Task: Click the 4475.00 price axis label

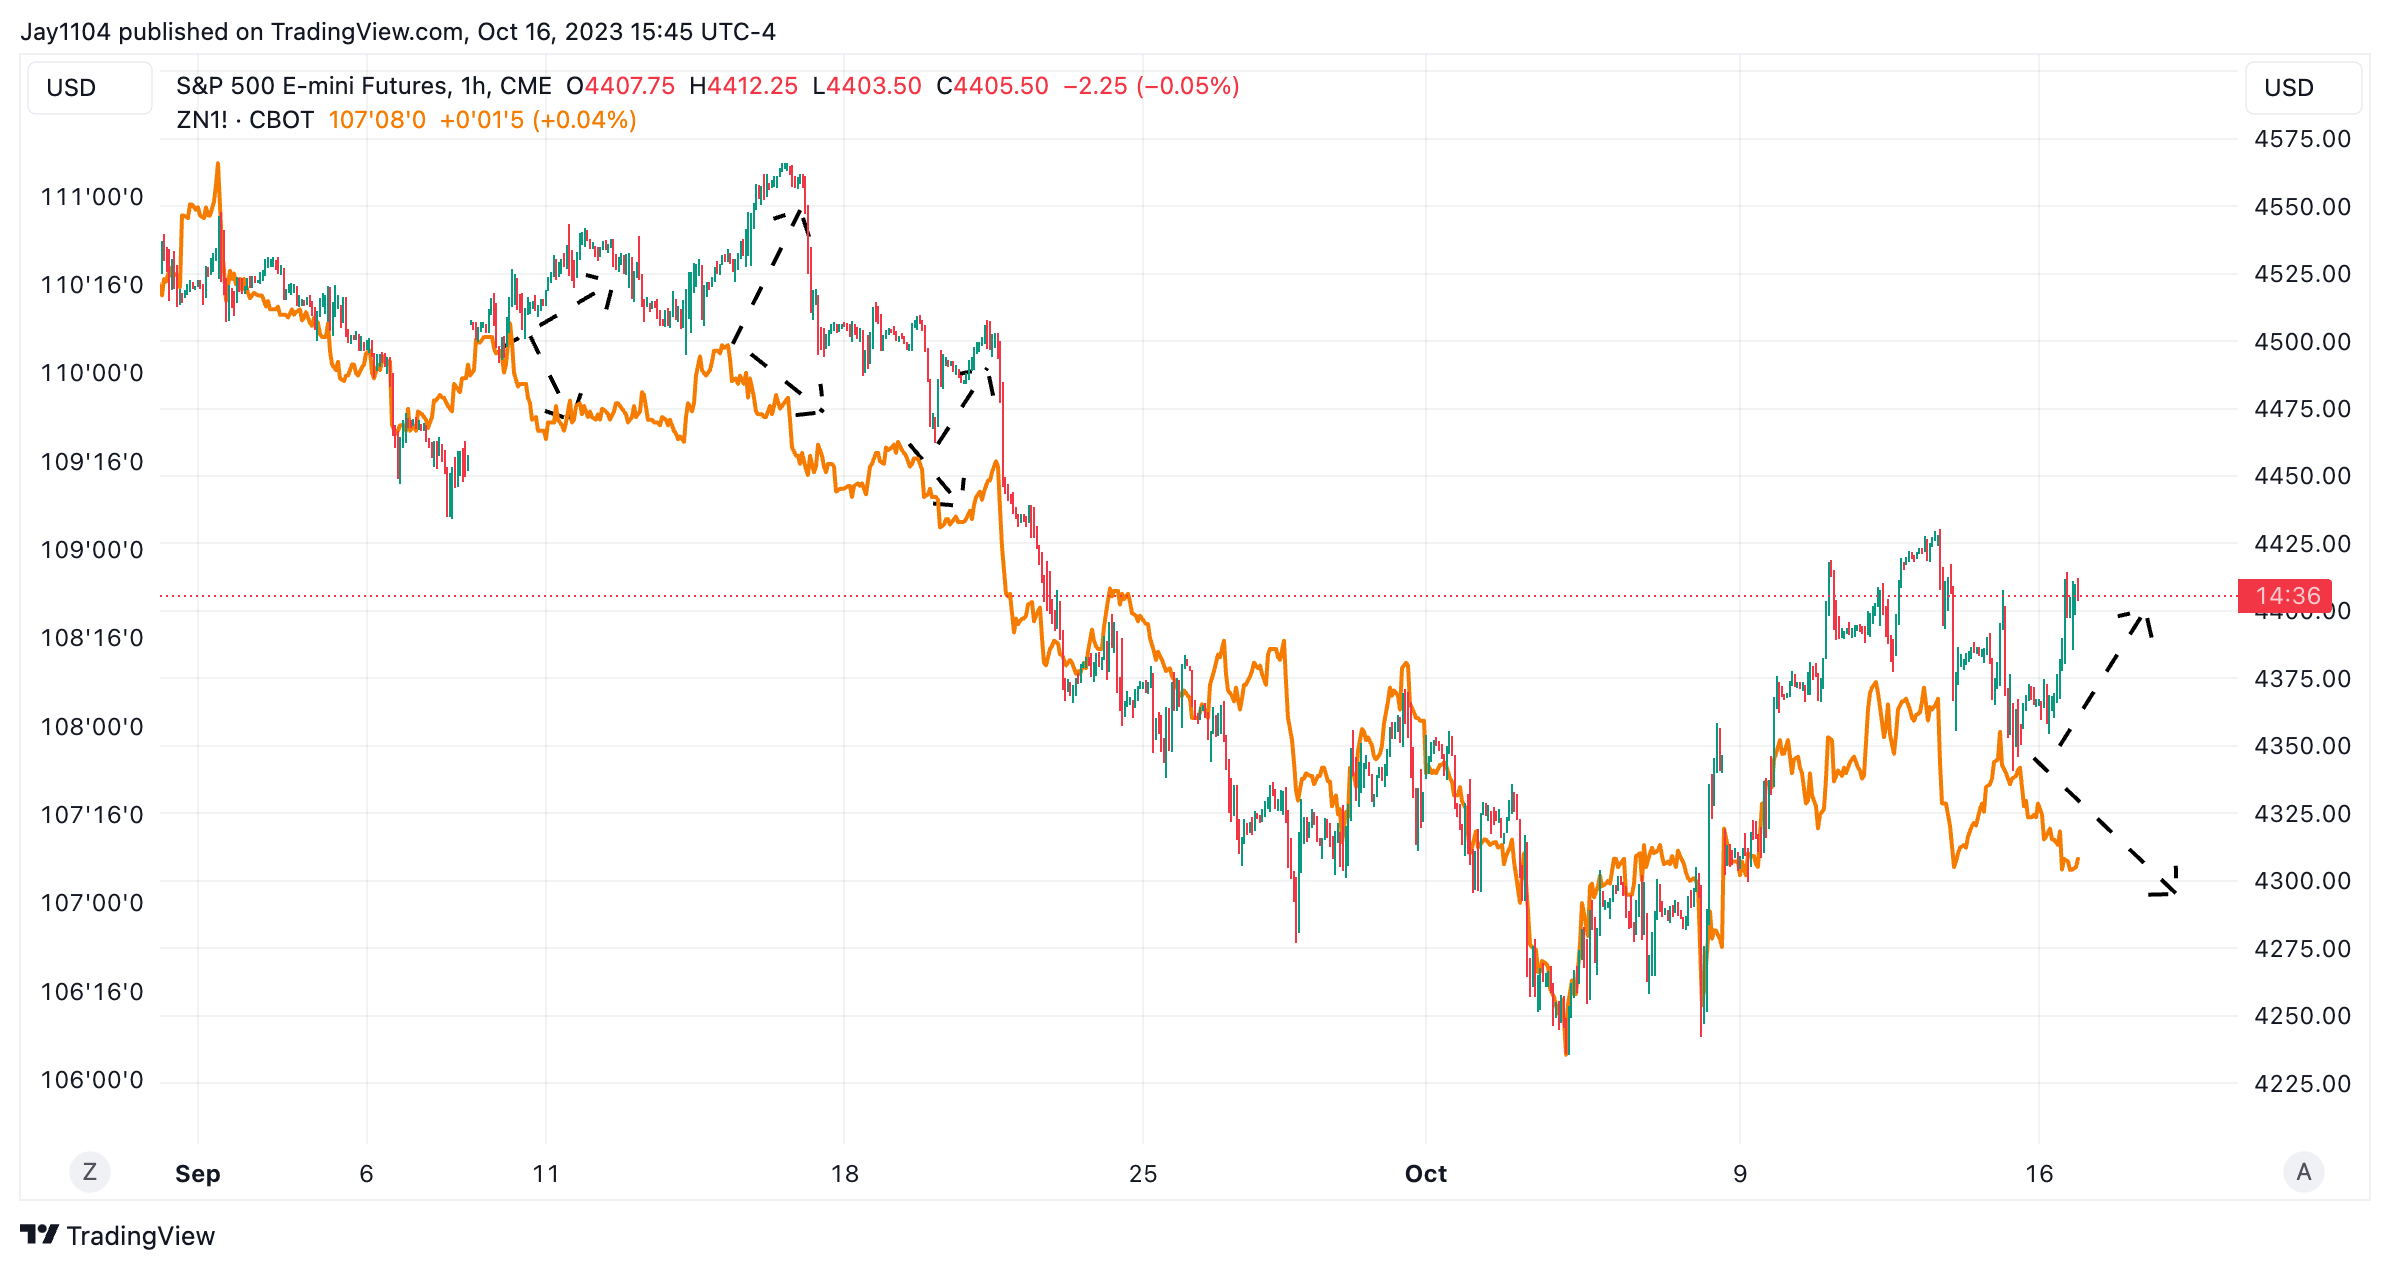Action: click(x=2302, y=409)
